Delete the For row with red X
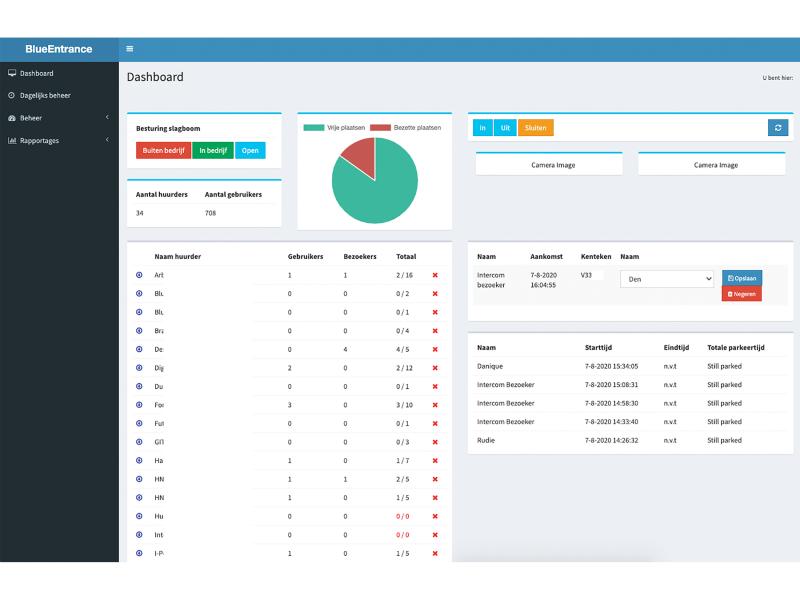Image resolution: width=800 pixels, height=600 pixels. pos(435,405)
